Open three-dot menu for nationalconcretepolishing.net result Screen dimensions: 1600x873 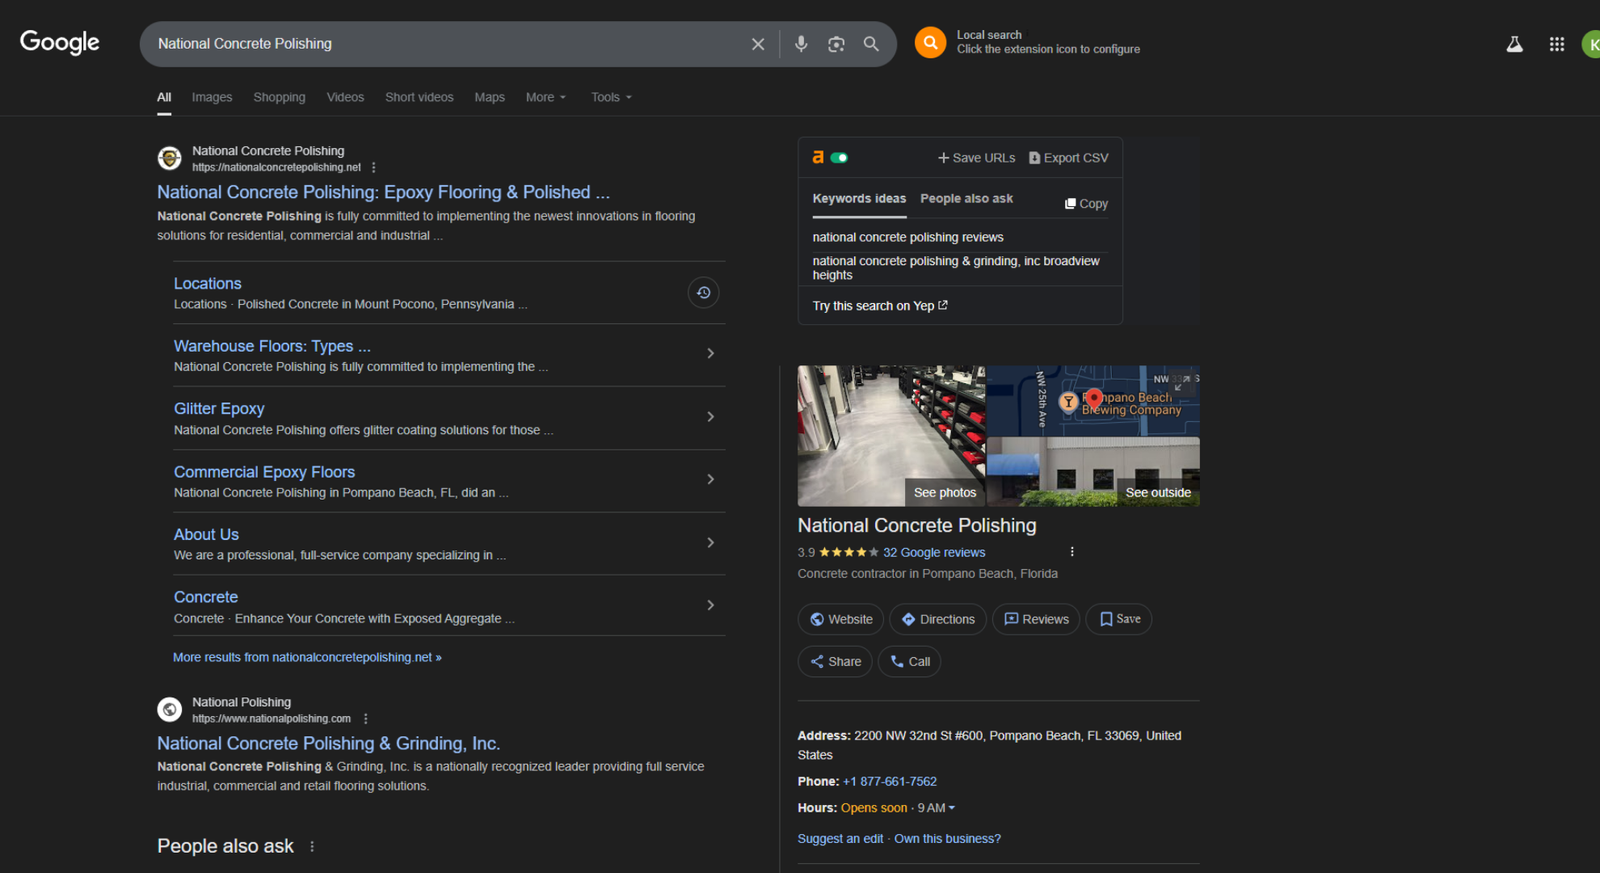click(x=374, y=168)
